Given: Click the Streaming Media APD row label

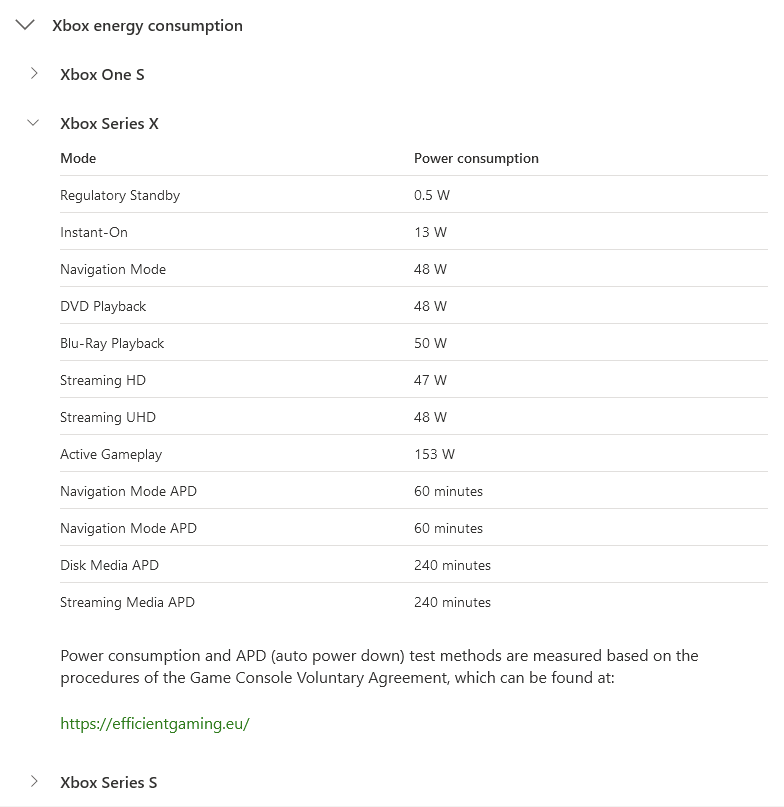Looking at the screenshot, I should point(127,603).
